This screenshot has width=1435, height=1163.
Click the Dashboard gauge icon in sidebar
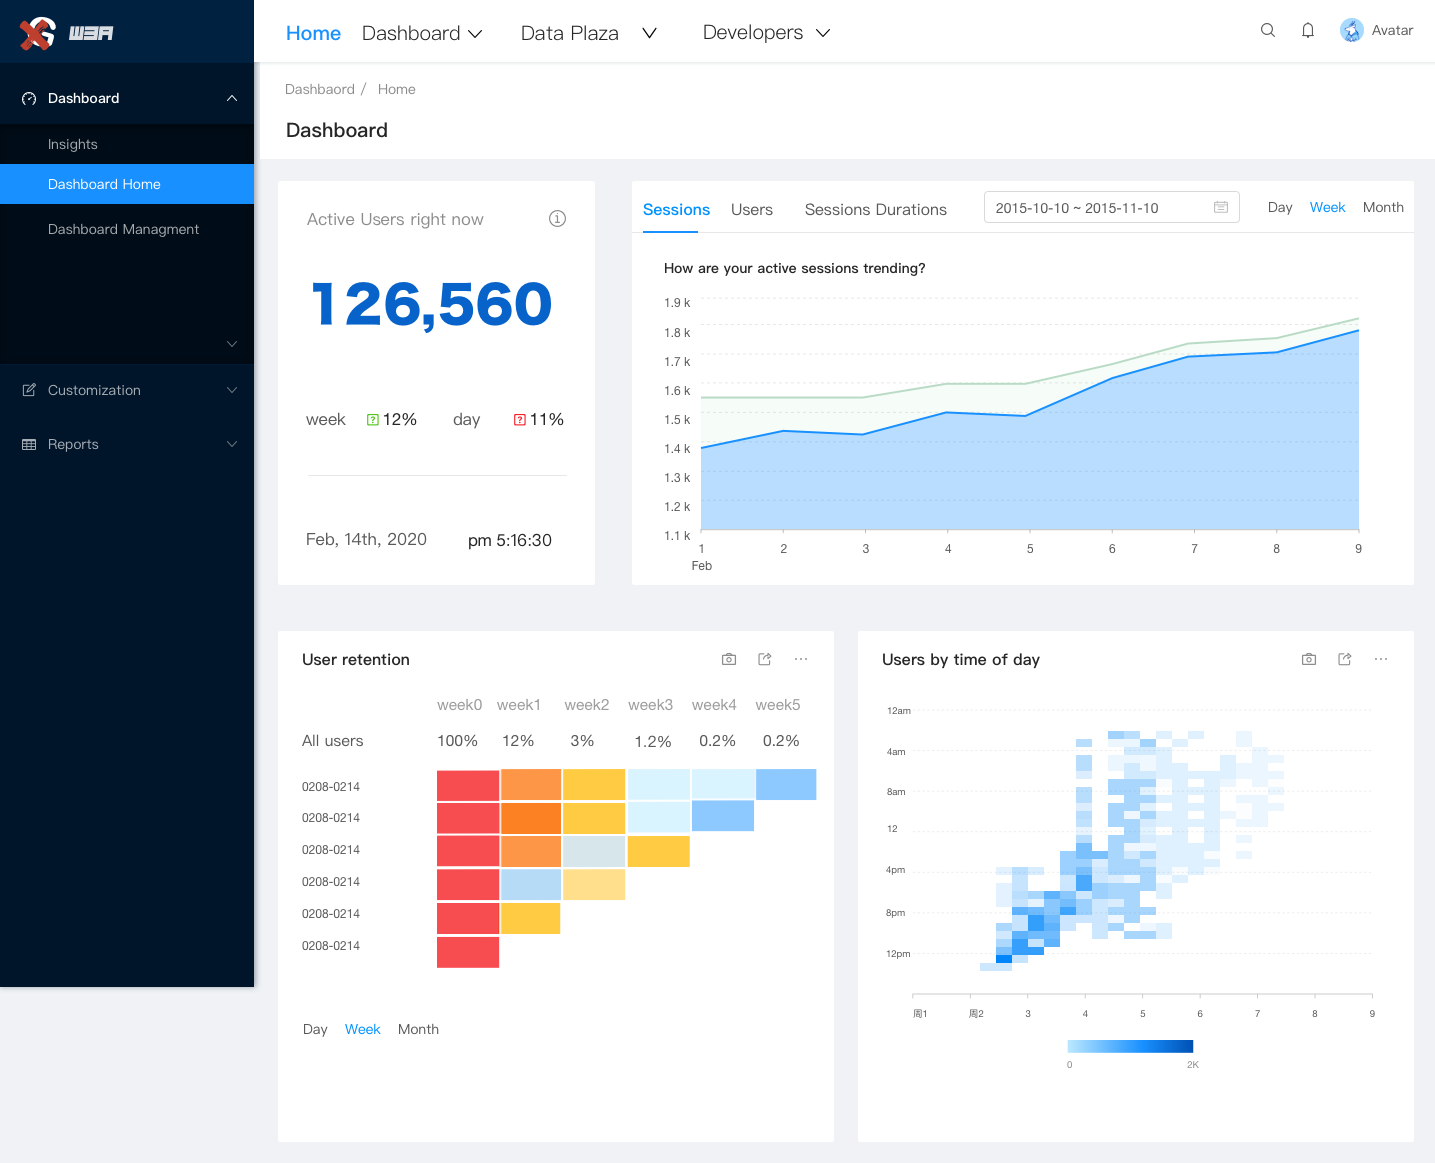click(x=29, y=98)
